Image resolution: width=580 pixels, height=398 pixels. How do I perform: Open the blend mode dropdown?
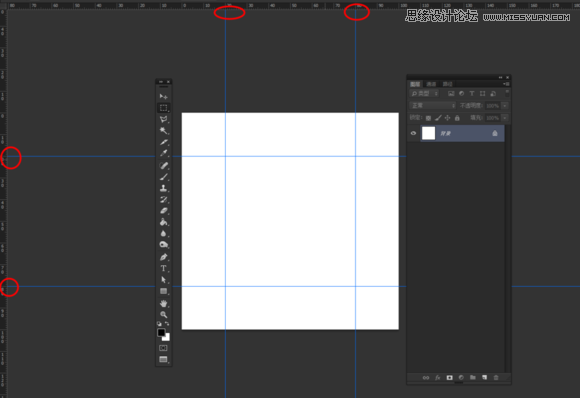(x=433, y=106)
